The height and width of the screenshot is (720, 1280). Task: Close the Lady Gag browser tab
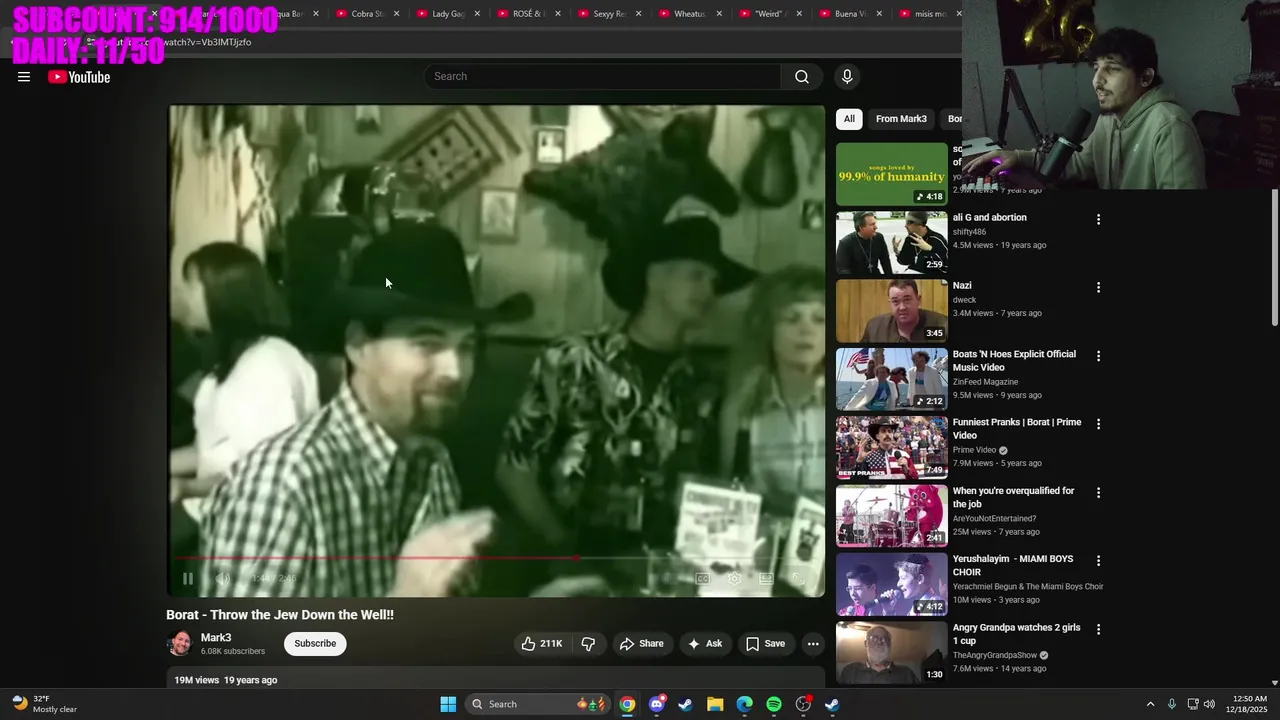pyautogui.click(x=477, y=14)
